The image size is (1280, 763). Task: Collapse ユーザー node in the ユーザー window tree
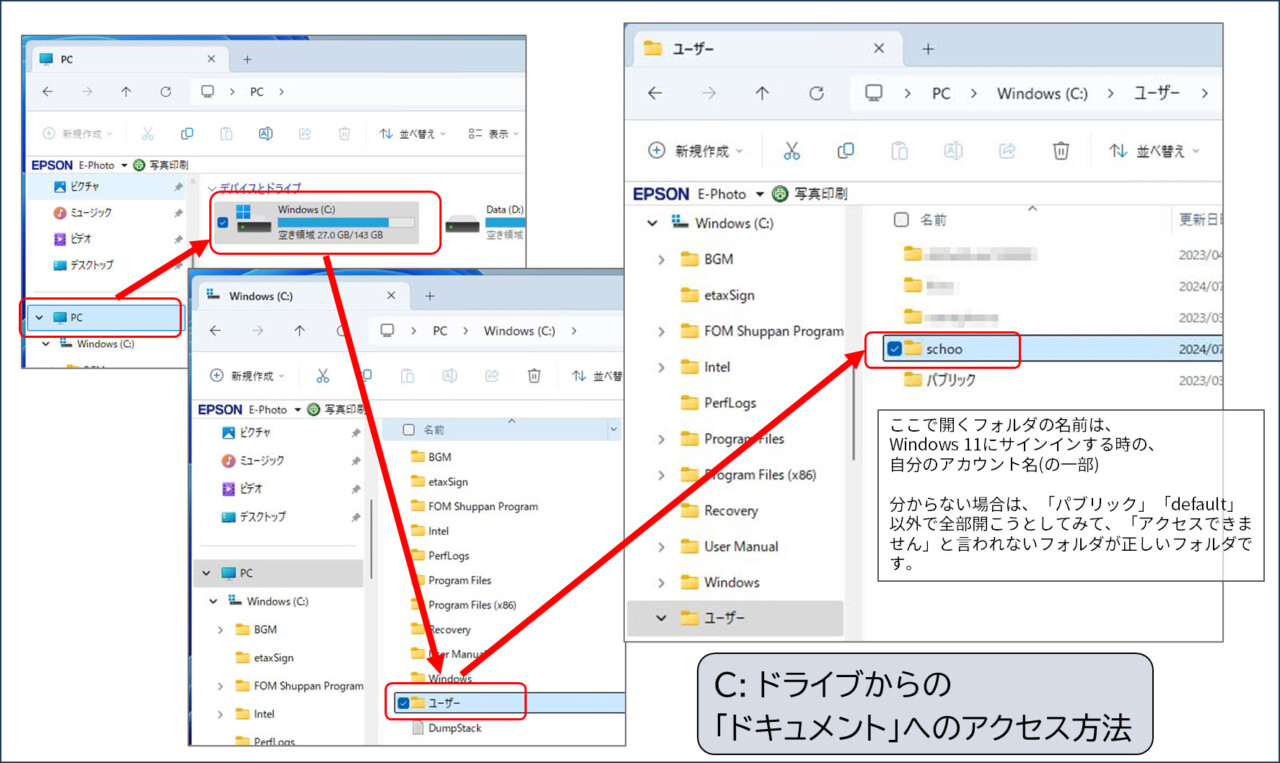661,618
